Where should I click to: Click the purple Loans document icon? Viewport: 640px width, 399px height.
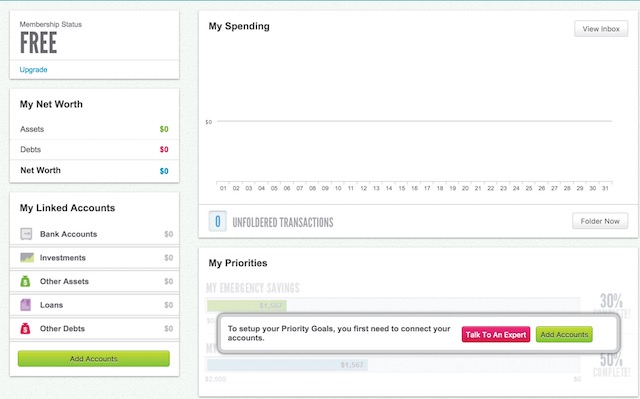[x=26, y=305]
